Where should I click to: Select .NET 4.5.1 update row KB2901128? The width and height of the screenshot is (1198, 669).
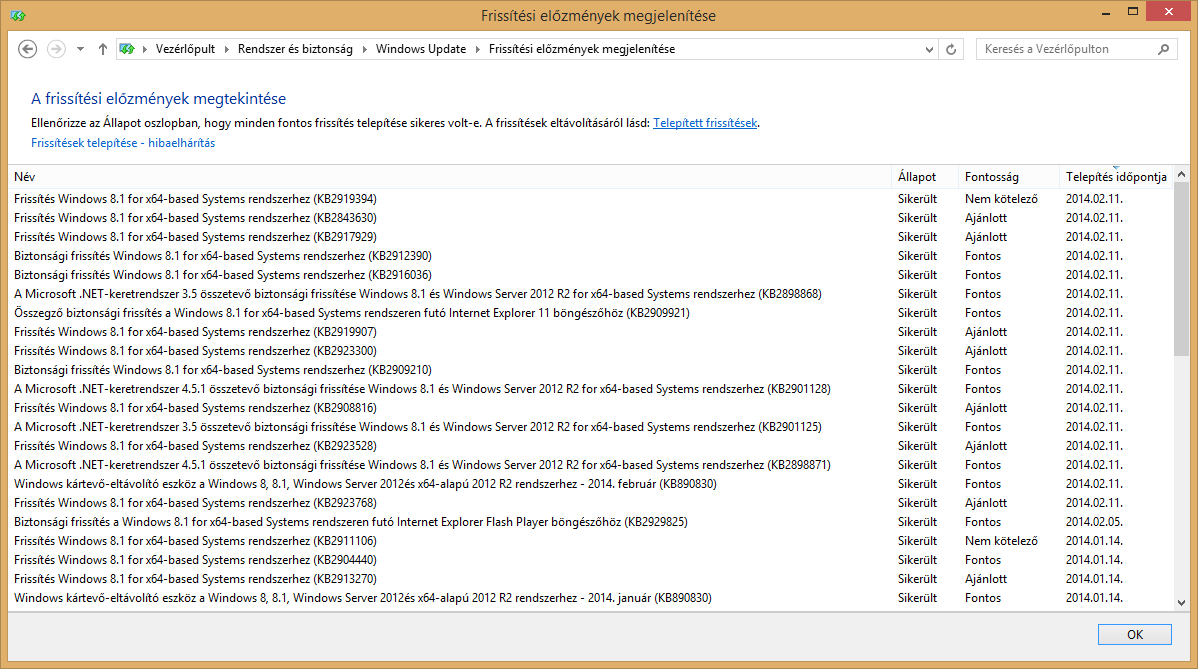click(x=590, y=389)
